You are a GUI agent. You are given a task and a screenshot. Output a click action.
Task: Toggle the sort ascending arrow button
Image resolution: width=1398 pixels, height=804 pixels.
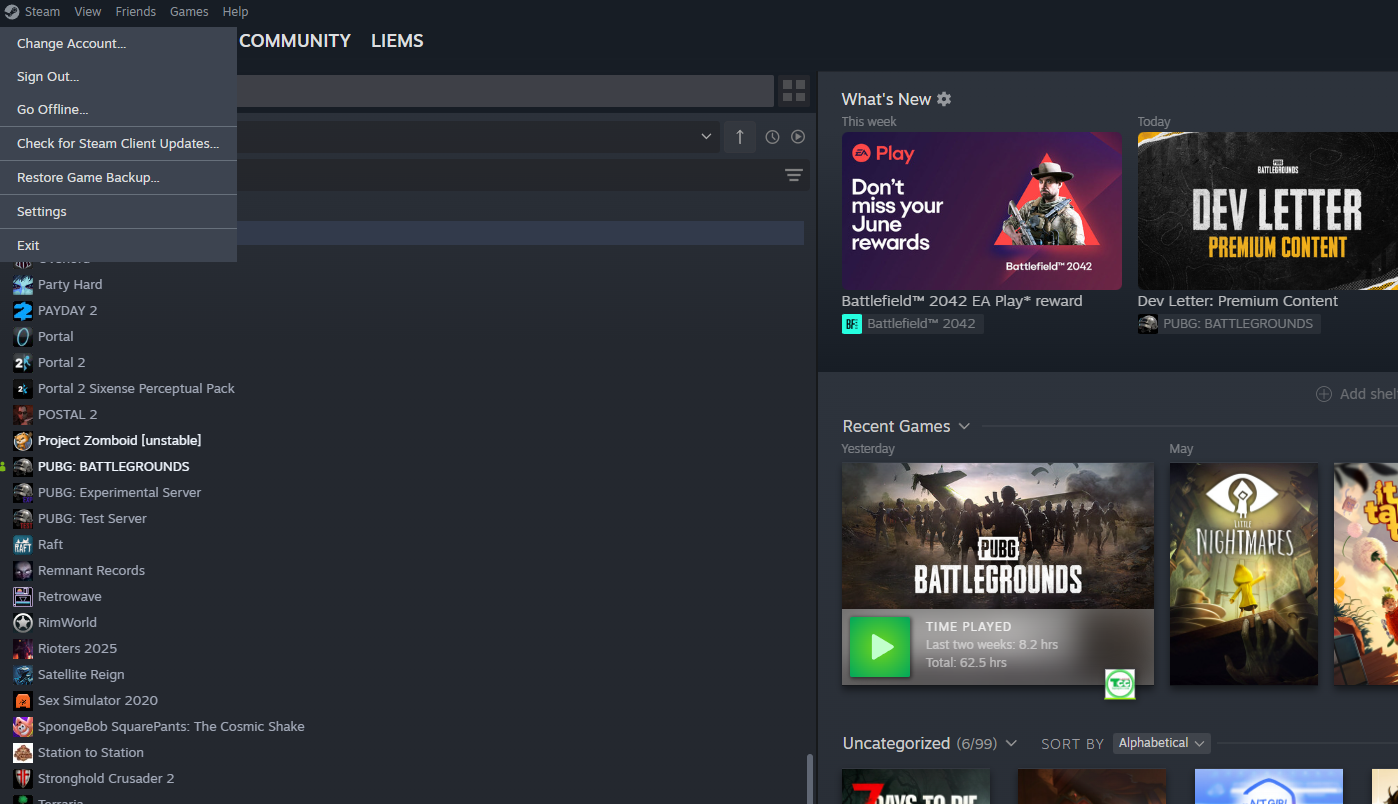[739, 137]
